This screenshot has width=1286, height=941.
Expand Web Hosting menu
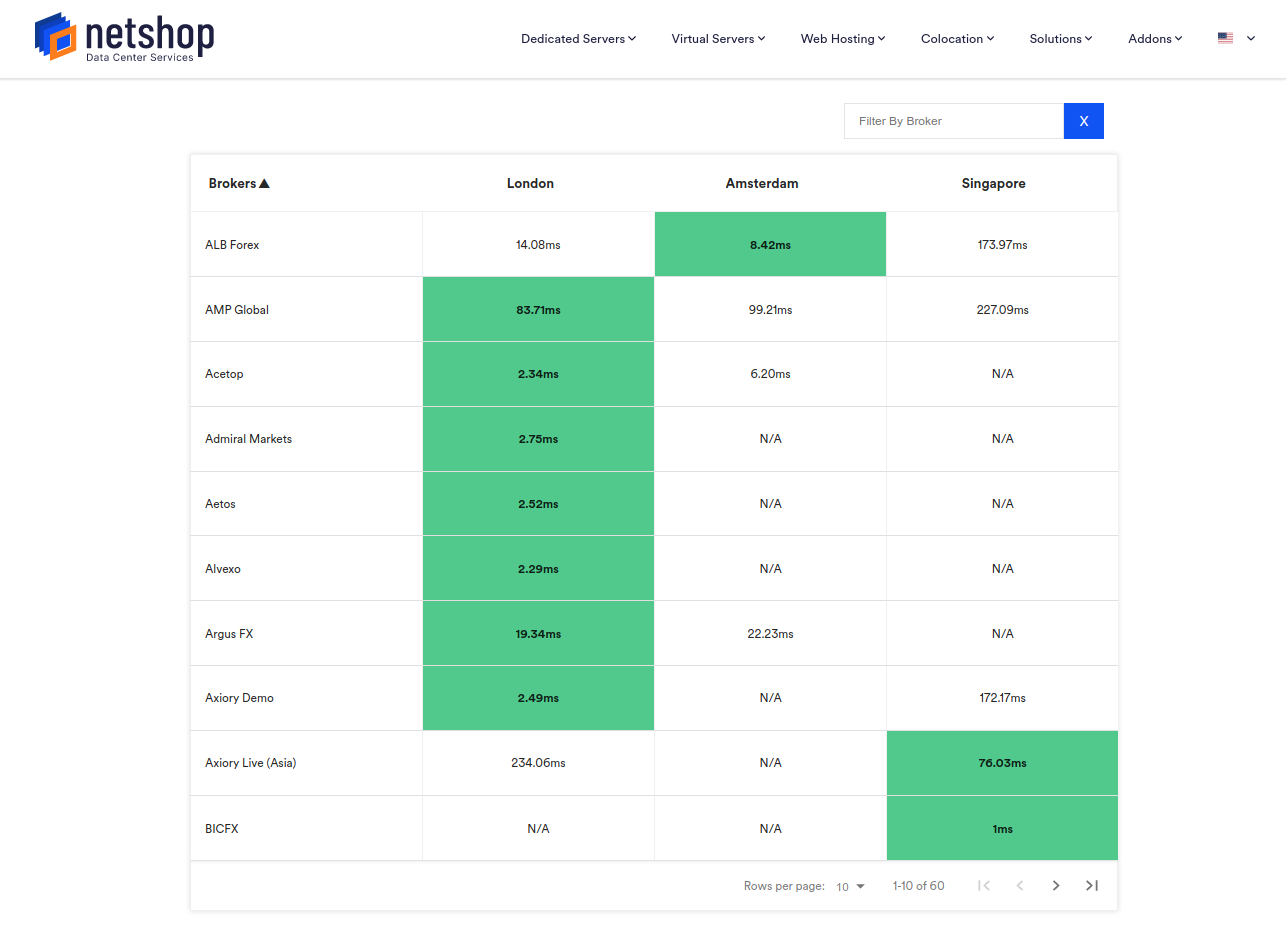click(843, 38)
